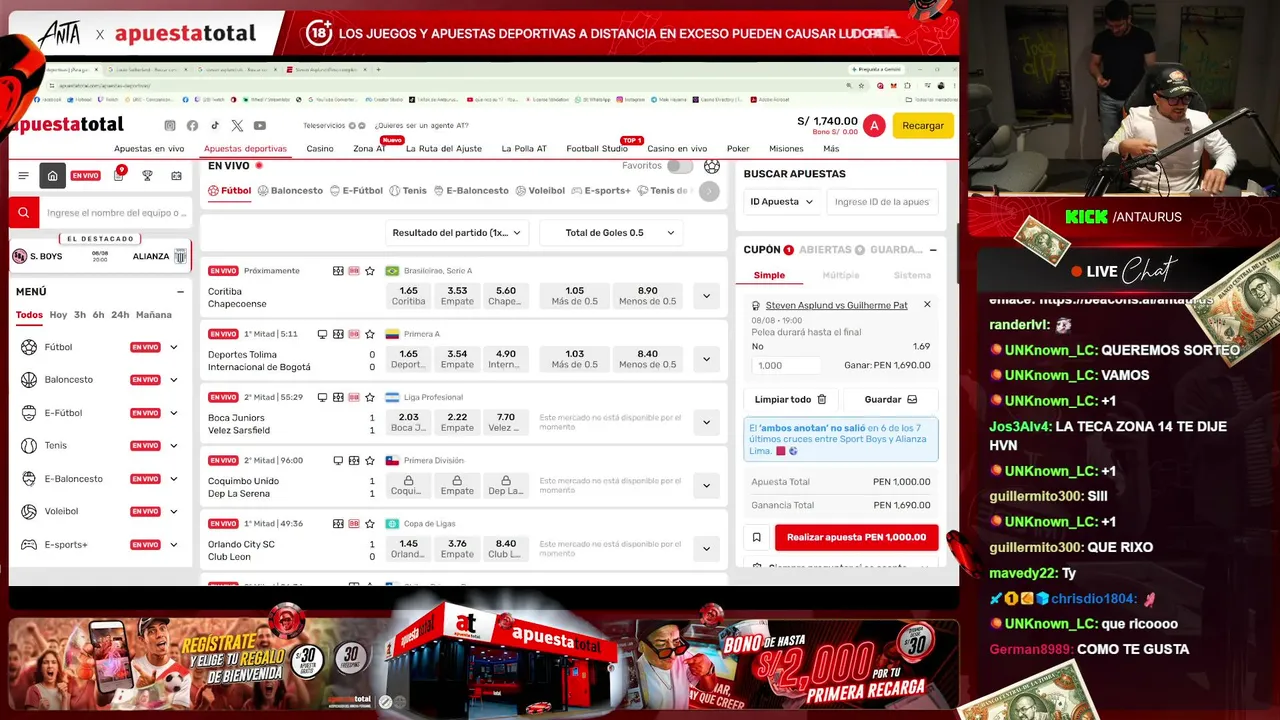Screen dimensions: 1280x720
Task: Click the red search magnifier icon
Action: click(x=24, y=213)
